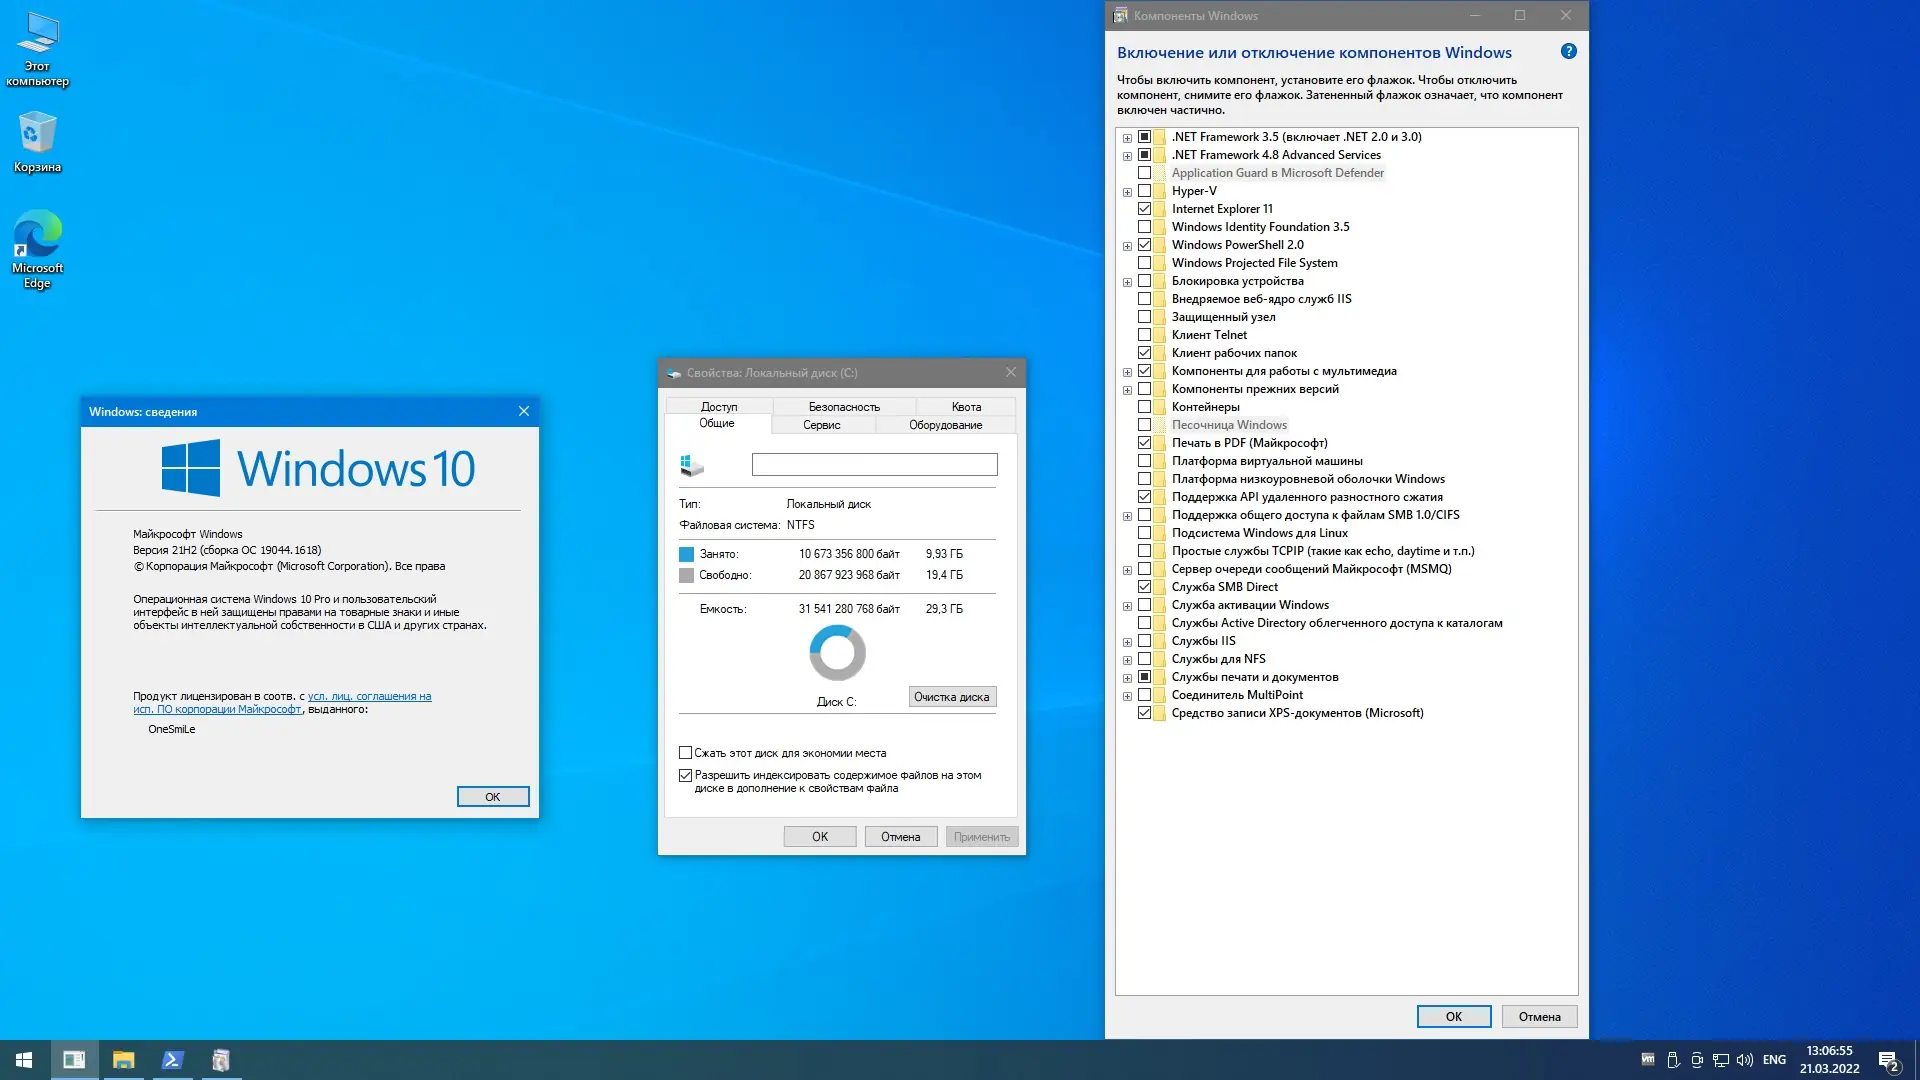Open the Service (Сервис) tab

(821, 425)
